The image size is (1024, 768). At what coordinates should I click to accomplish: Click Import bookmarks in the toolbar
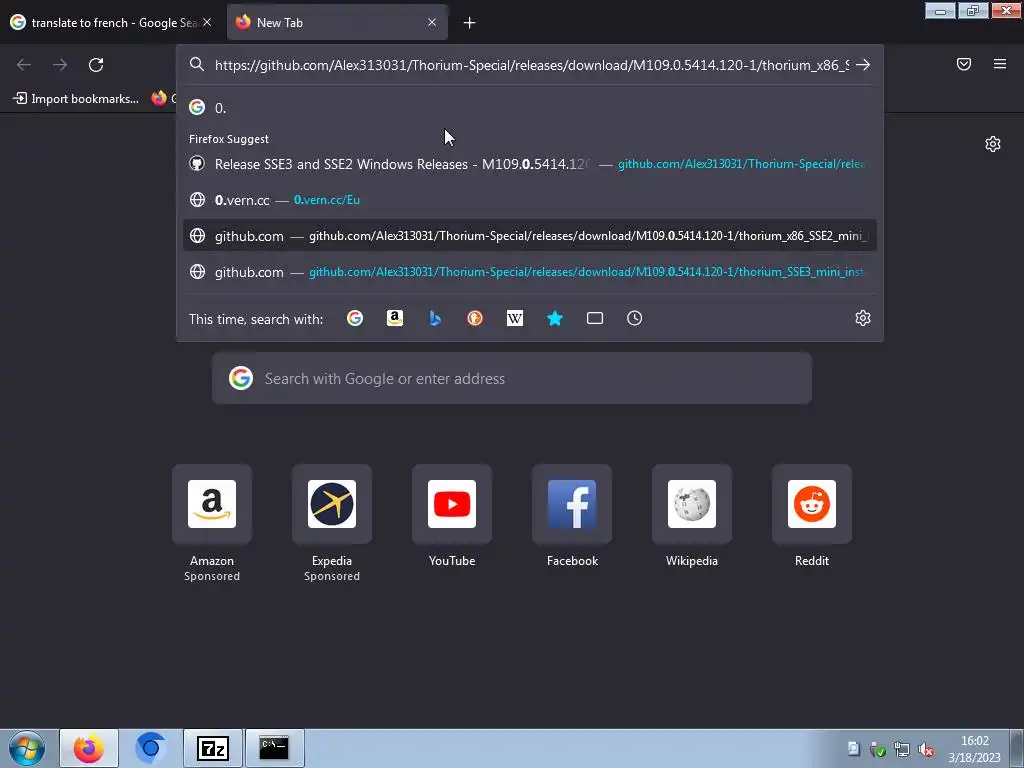click(x=76, y=99)
